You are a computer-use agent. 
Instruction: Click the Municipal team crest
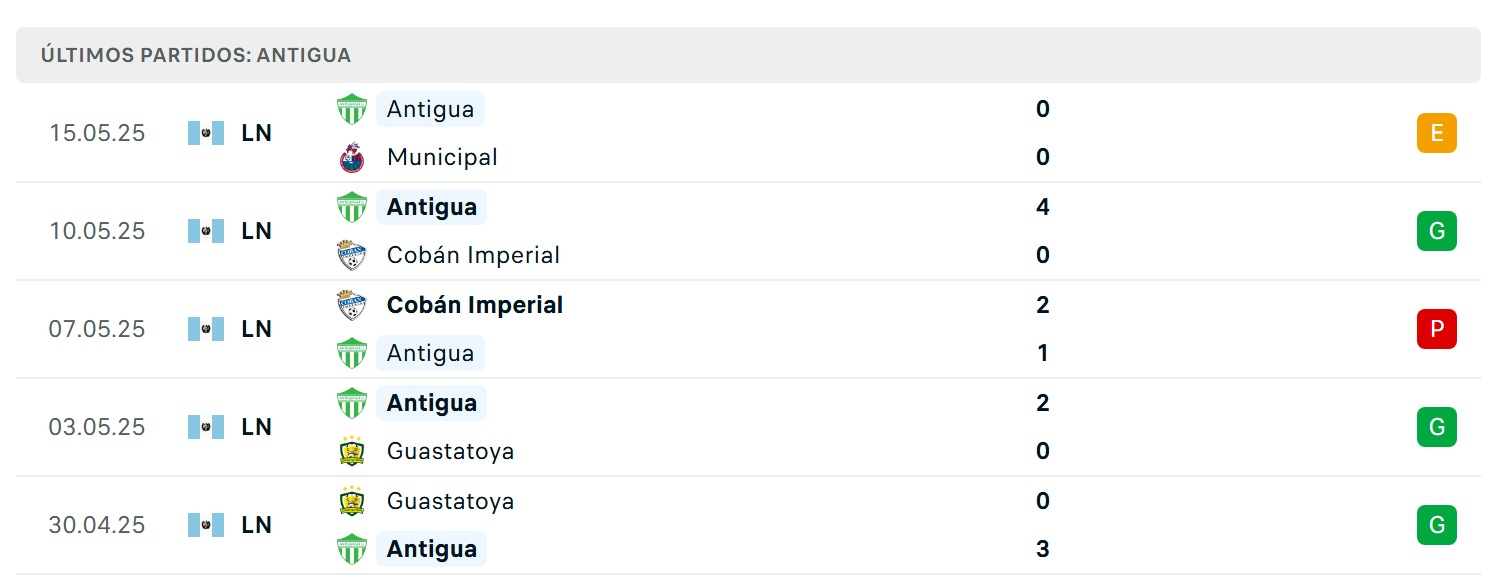(352, 157)
